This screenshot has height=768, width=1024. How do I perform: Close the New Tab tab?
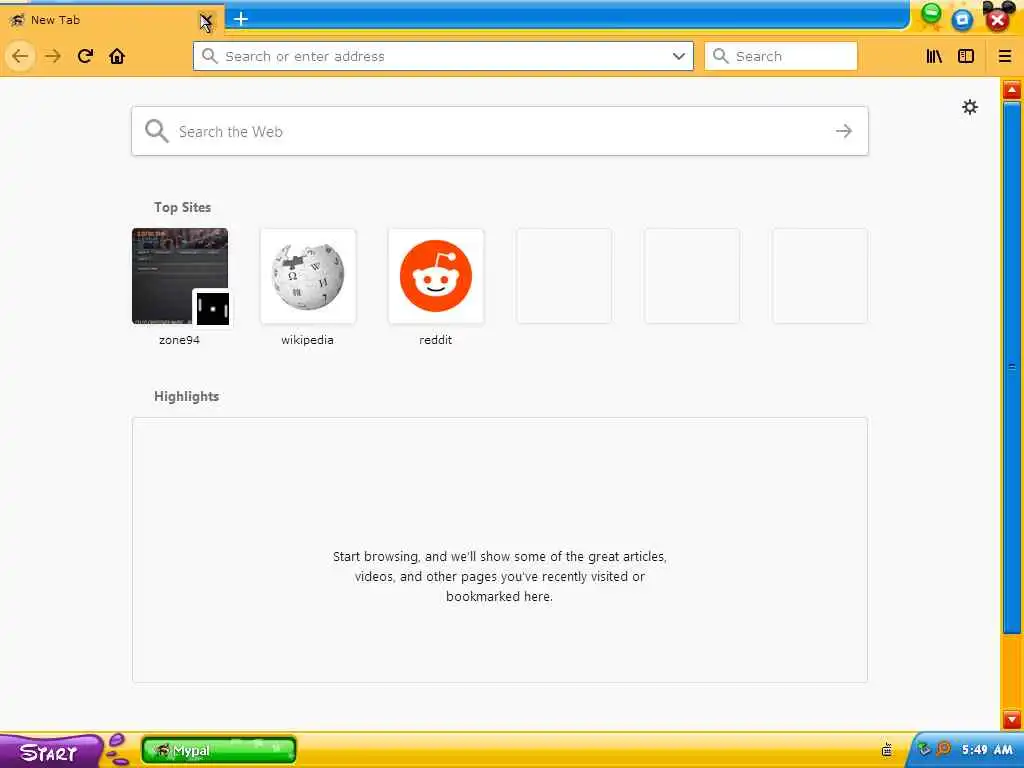[206, 20]
